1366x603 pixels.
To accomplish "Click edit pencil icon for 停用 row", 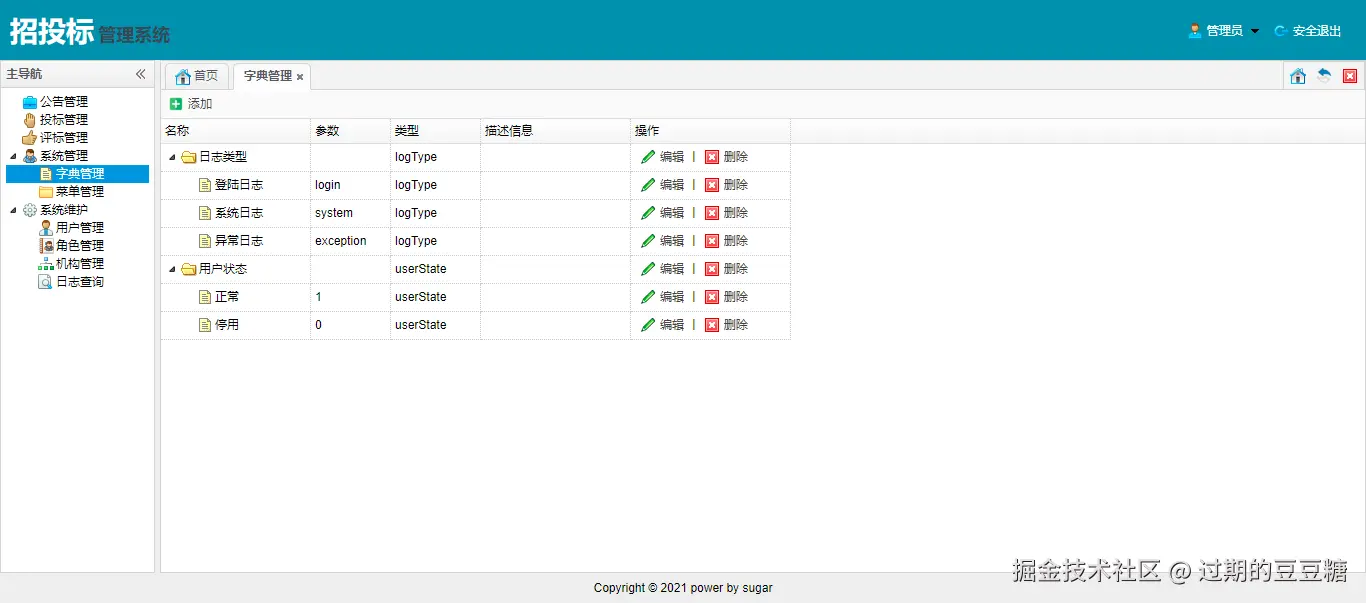I will [648, 325].
